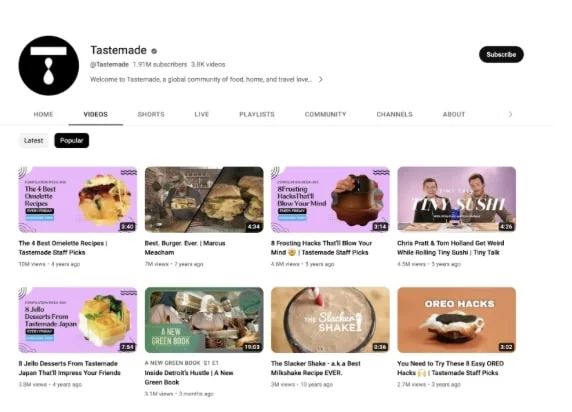Screen dimensions: 572x412
Task: Go to the Community tab
Action: coord(325,114)
